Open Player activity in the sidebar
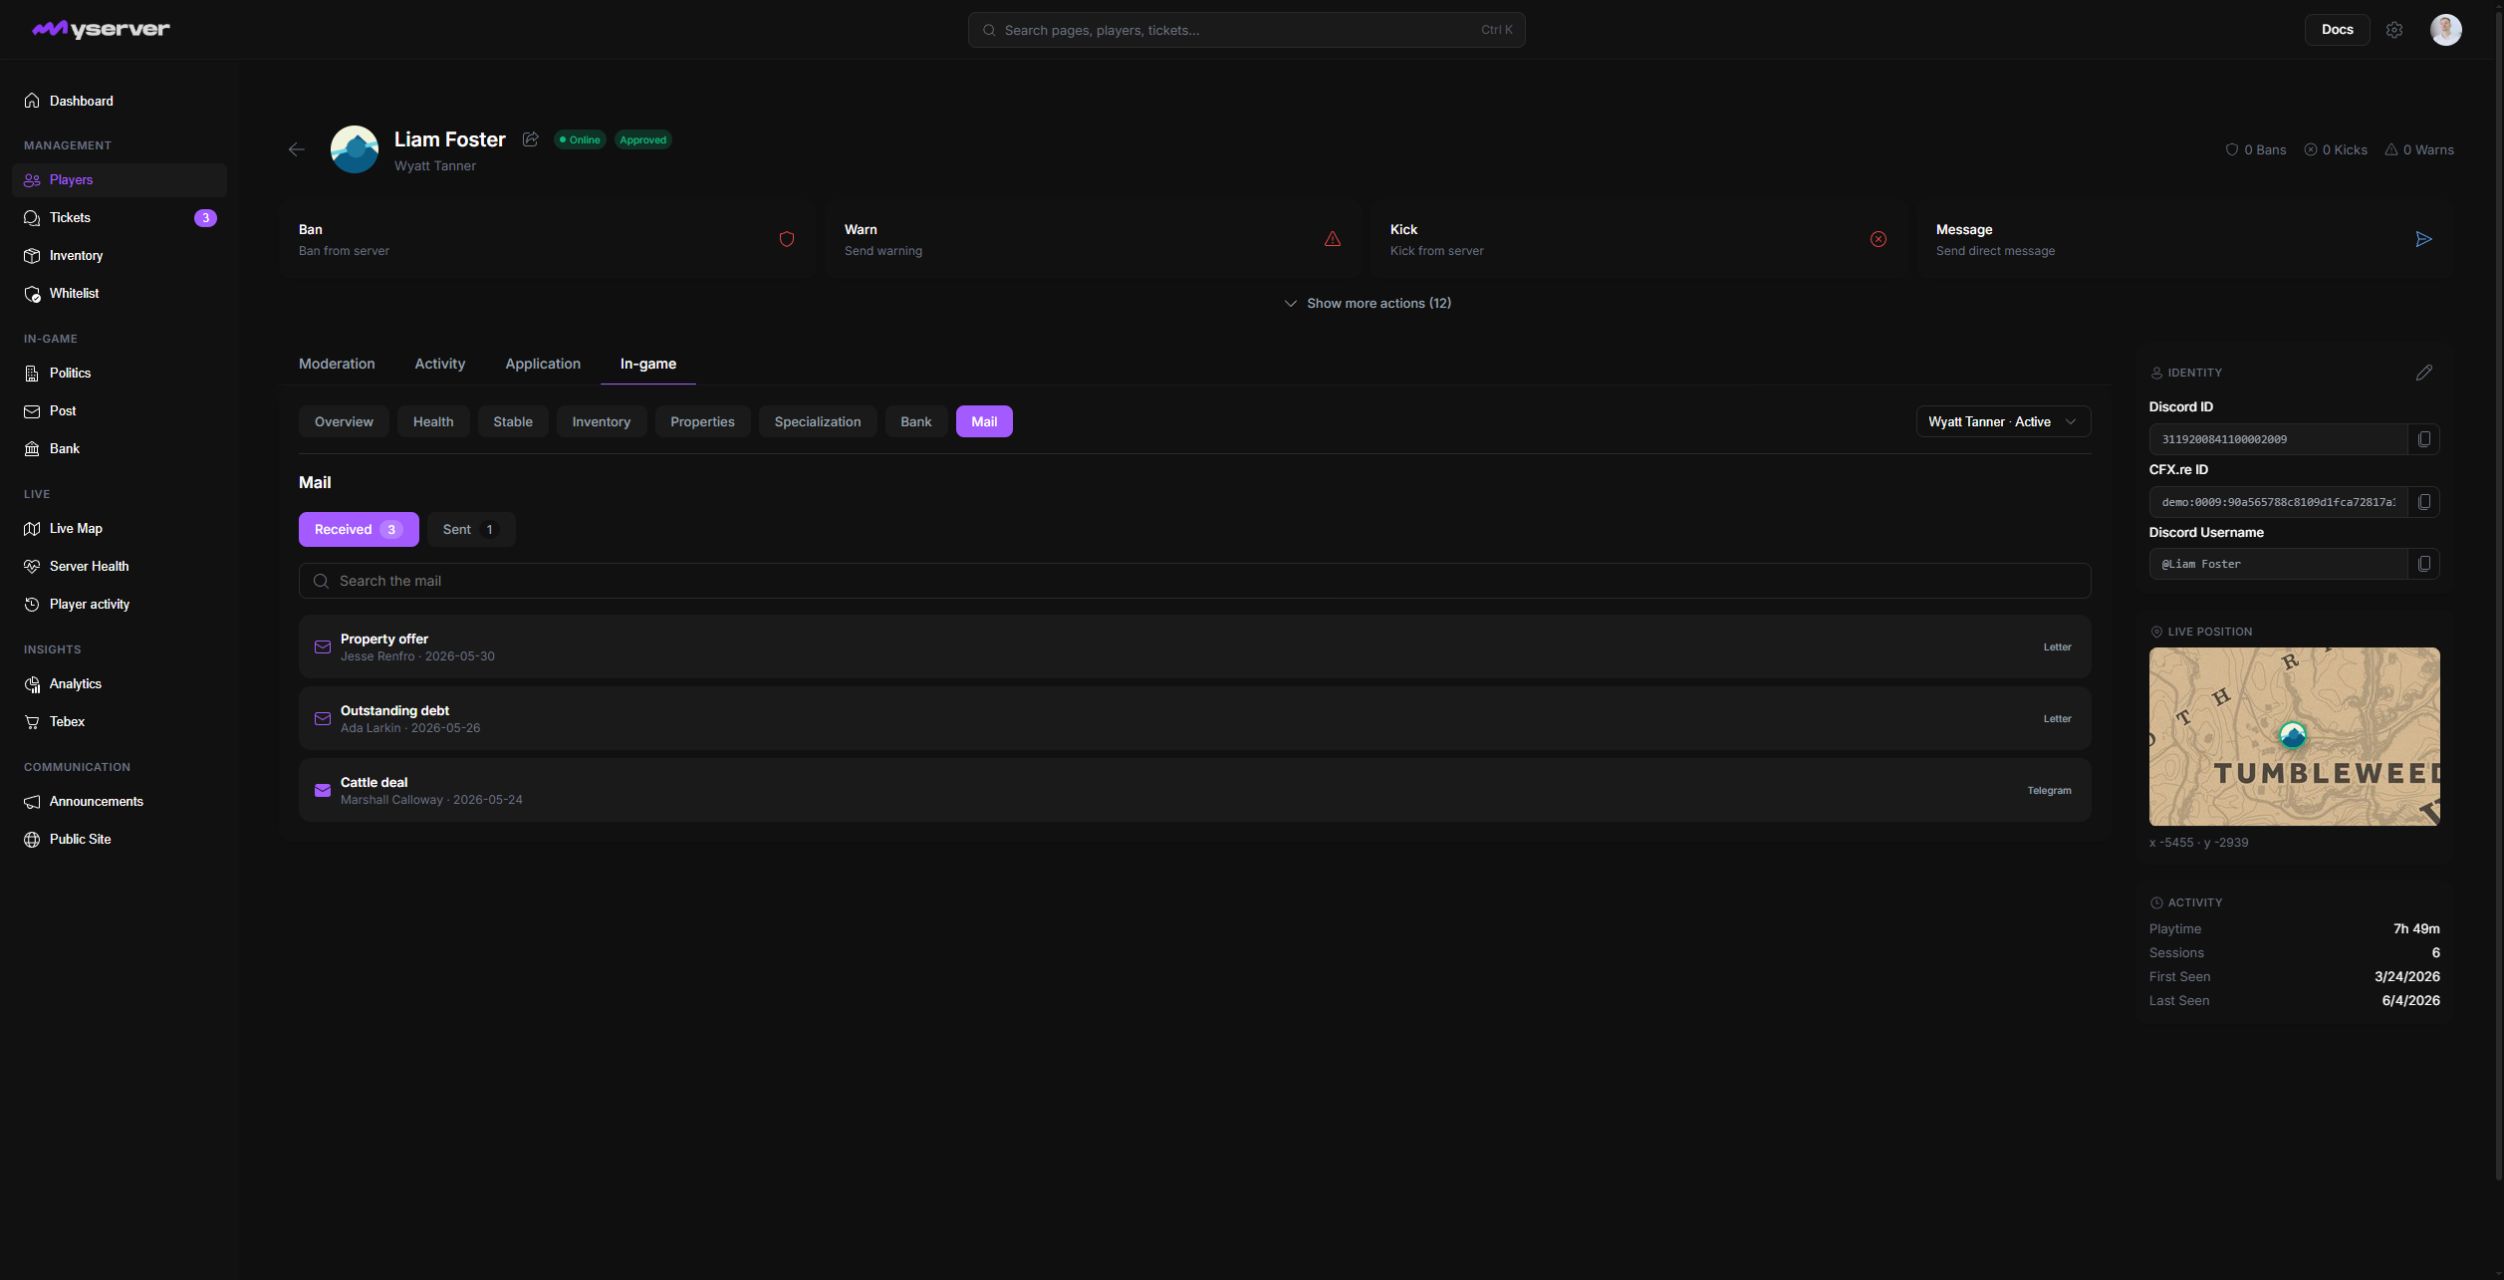The width and height of the screenshot is (2504, 1280). [x=119, y=605]
